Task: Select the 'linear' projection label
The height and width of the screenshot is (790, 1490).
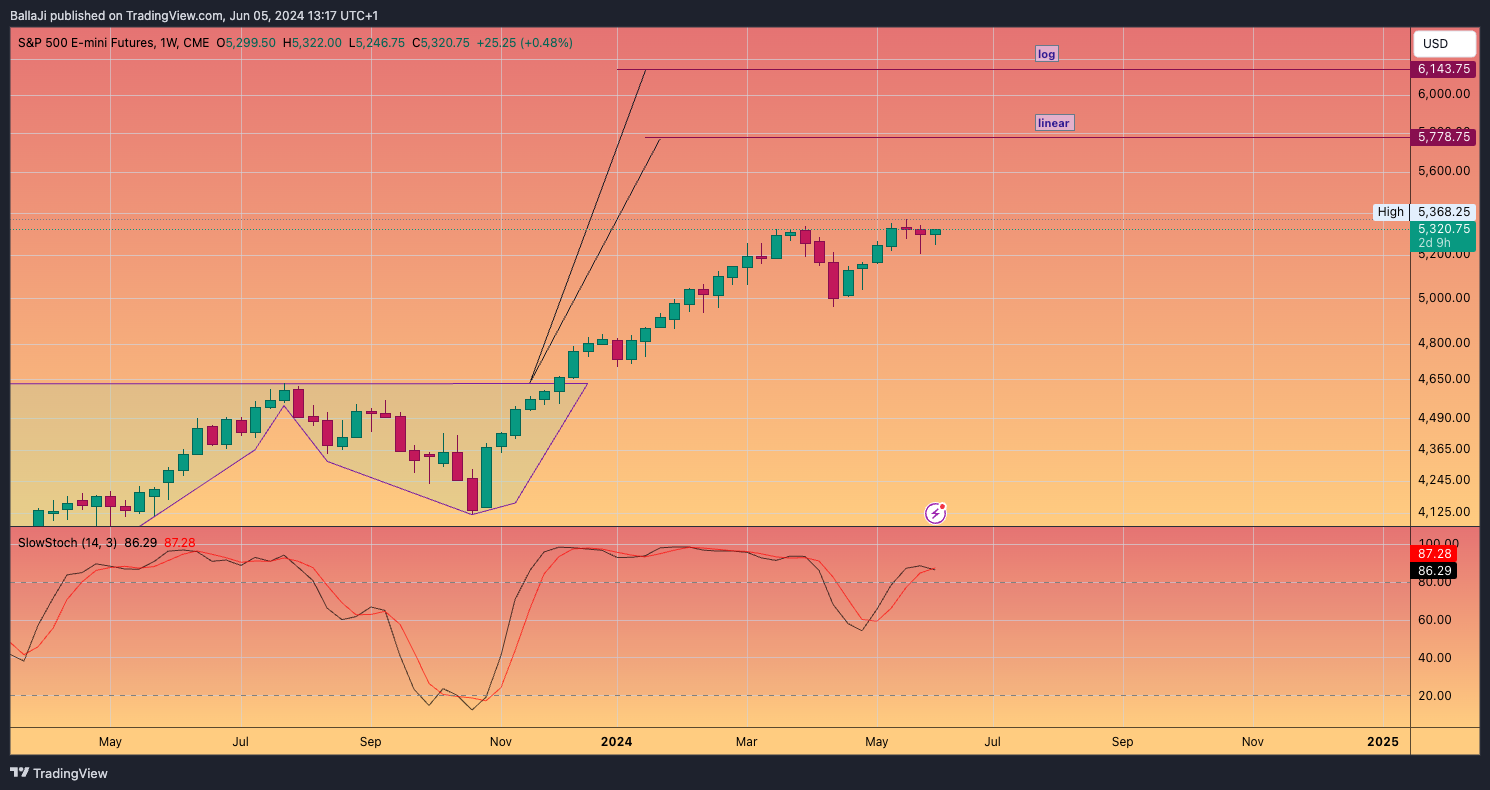Action: click(x=1054, y=123)
